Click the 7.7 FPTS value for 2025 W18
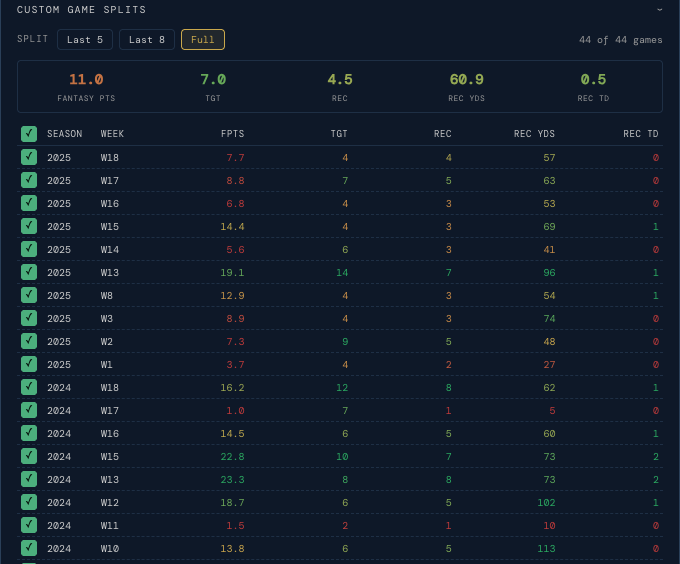The width and height of the screenshot is (680, 564). 235,158
